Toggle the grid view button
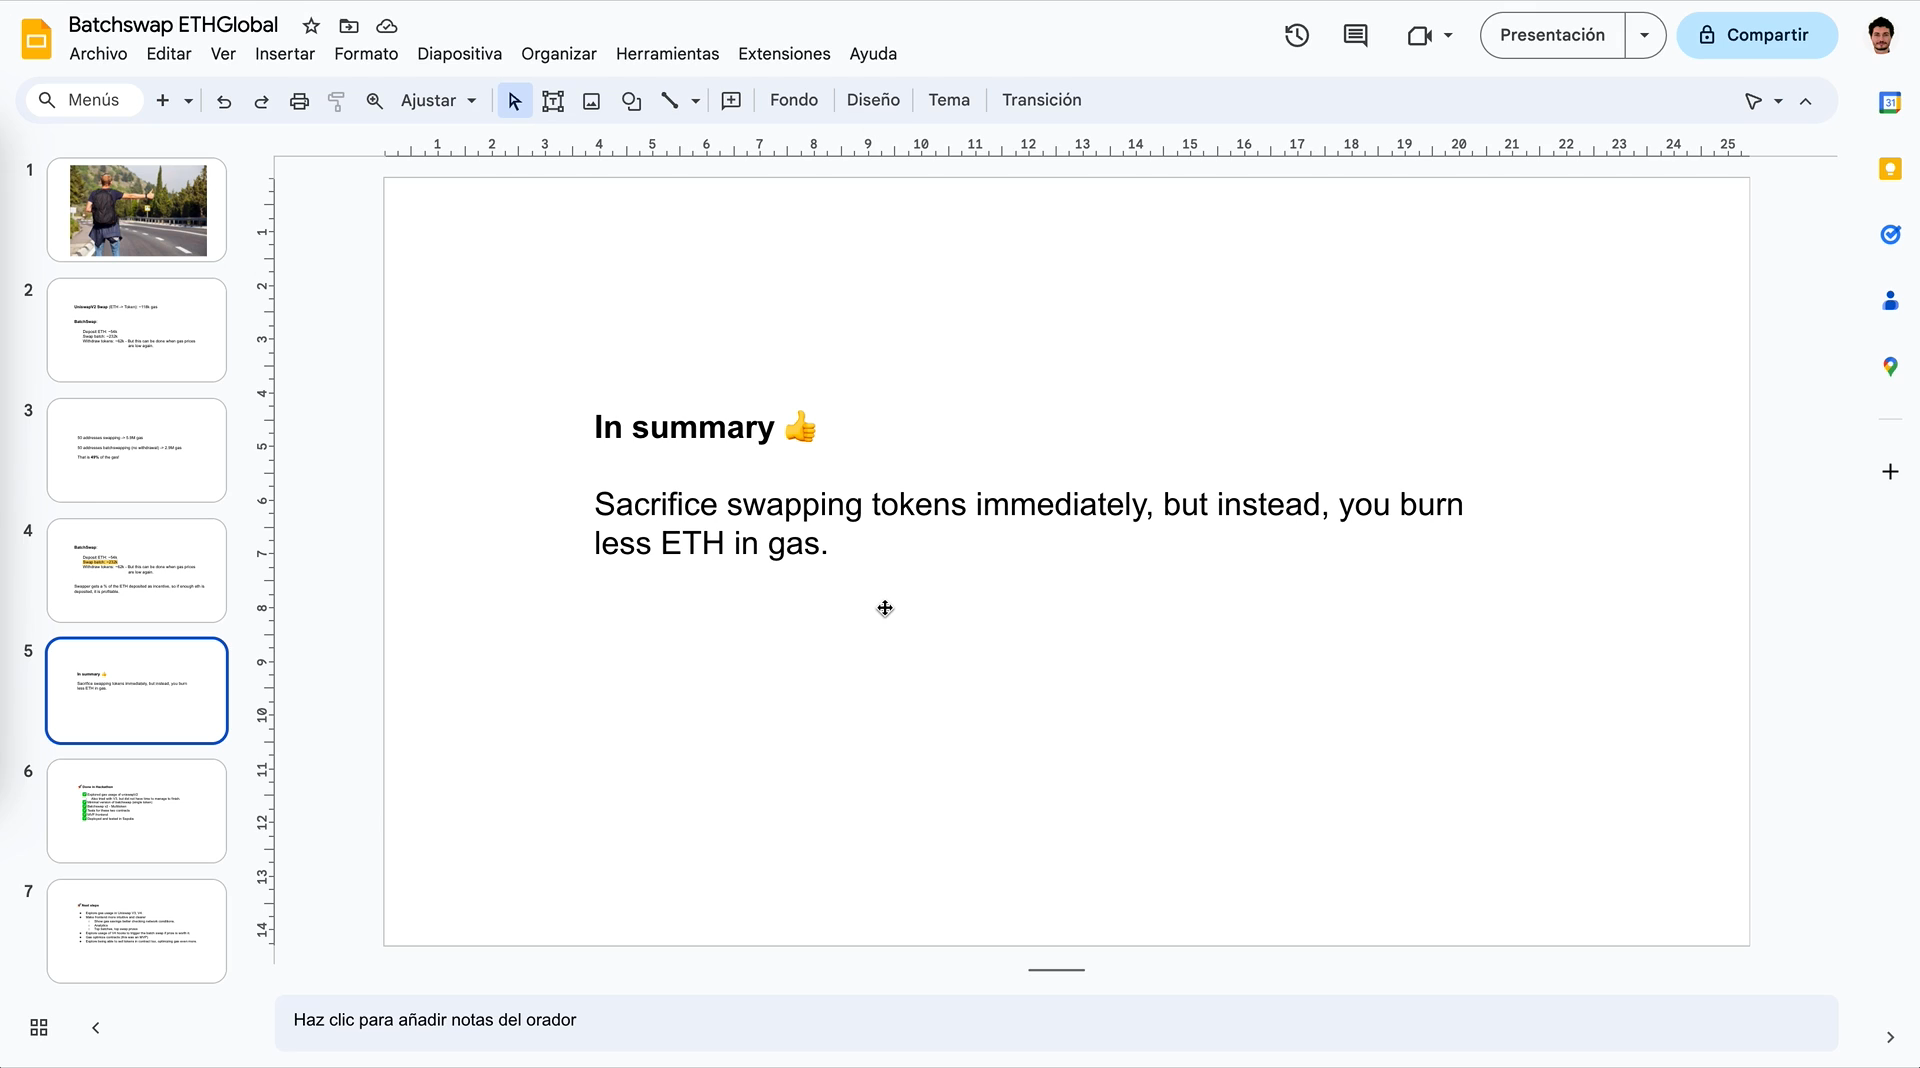The width and height of the screenshot is (1920, 1068). (39, 1027)
